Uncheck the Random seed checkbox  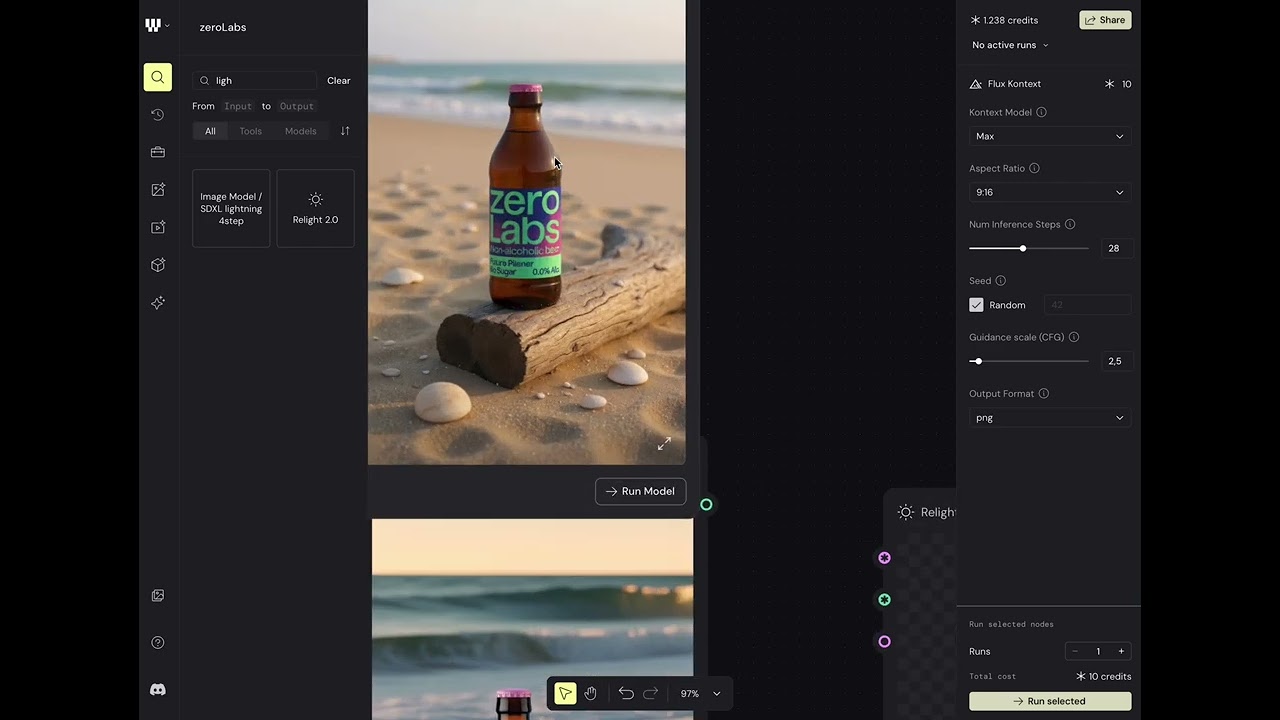click(976, 305)
